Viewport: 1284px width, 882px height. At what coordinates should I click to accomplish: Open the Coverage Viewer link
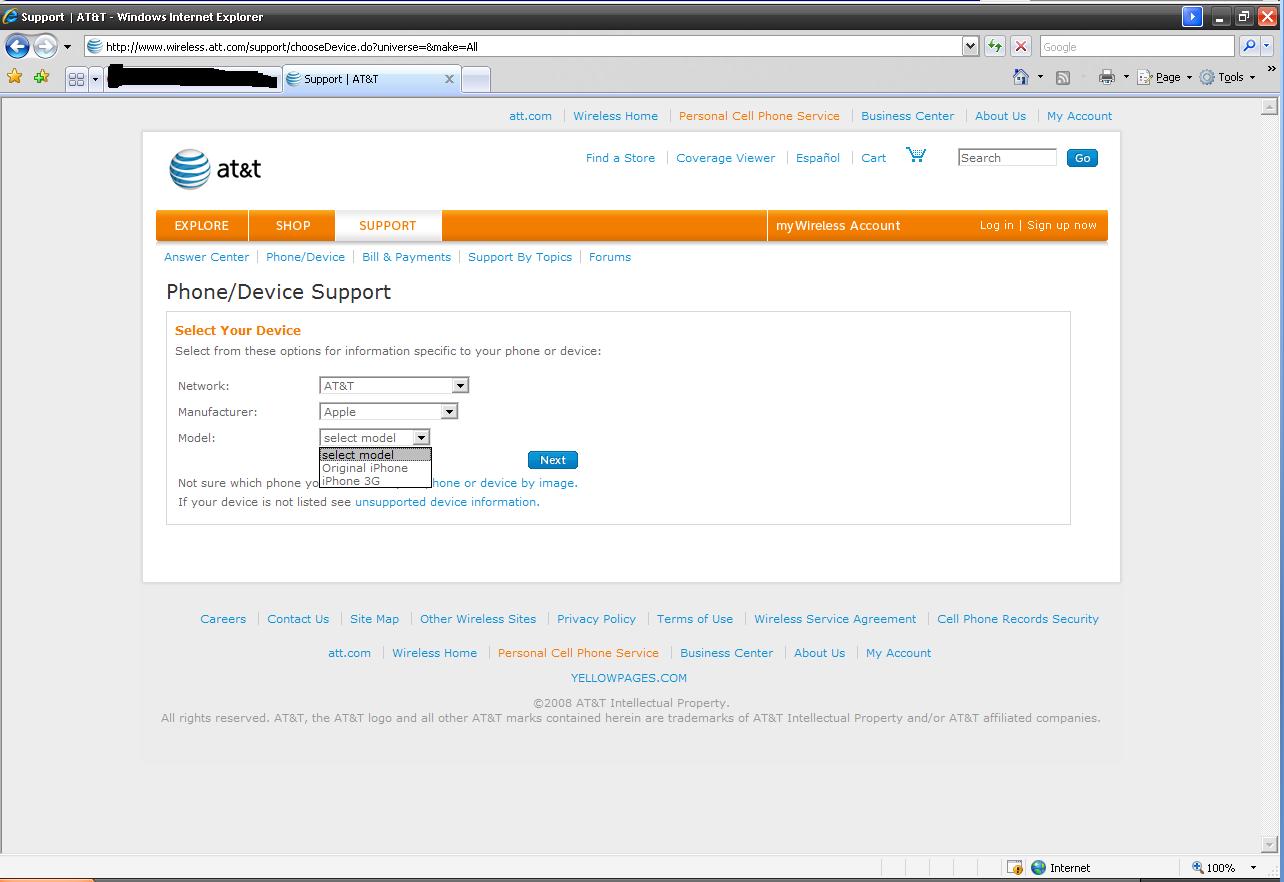725,158
